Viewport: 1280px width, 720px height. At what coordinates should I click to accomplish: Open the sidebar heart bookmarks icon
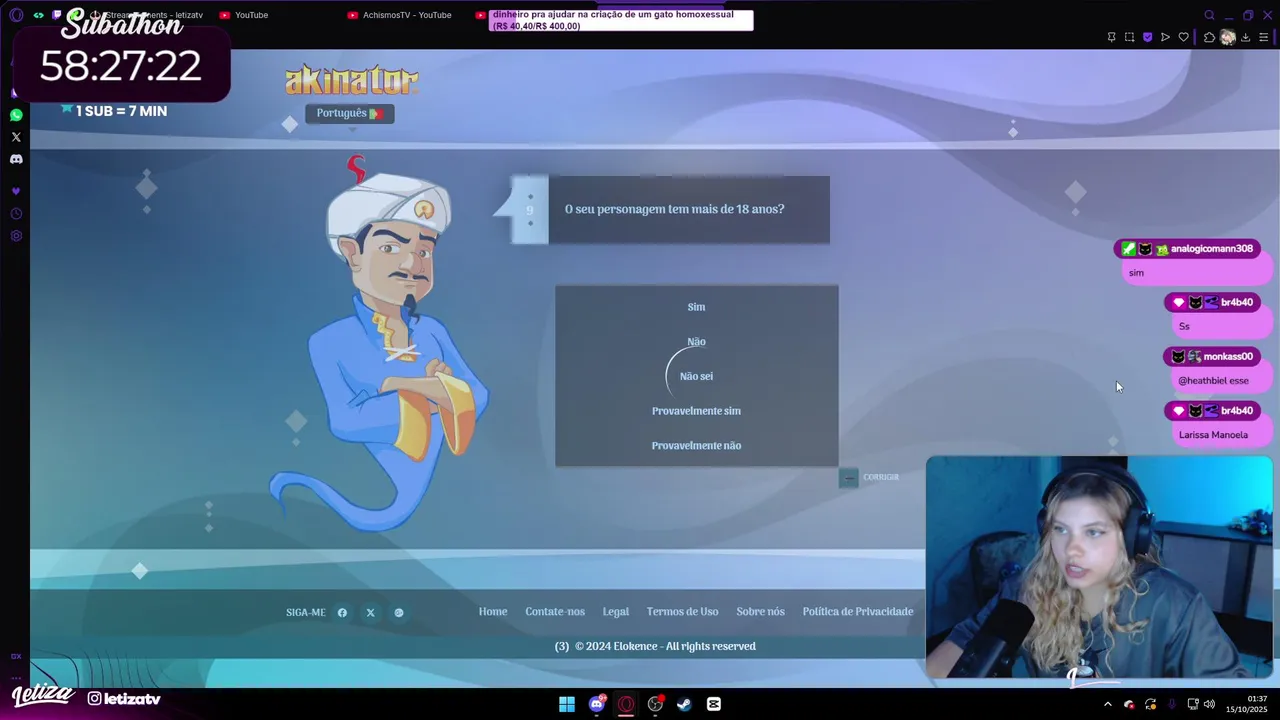[x=16, y=191]
